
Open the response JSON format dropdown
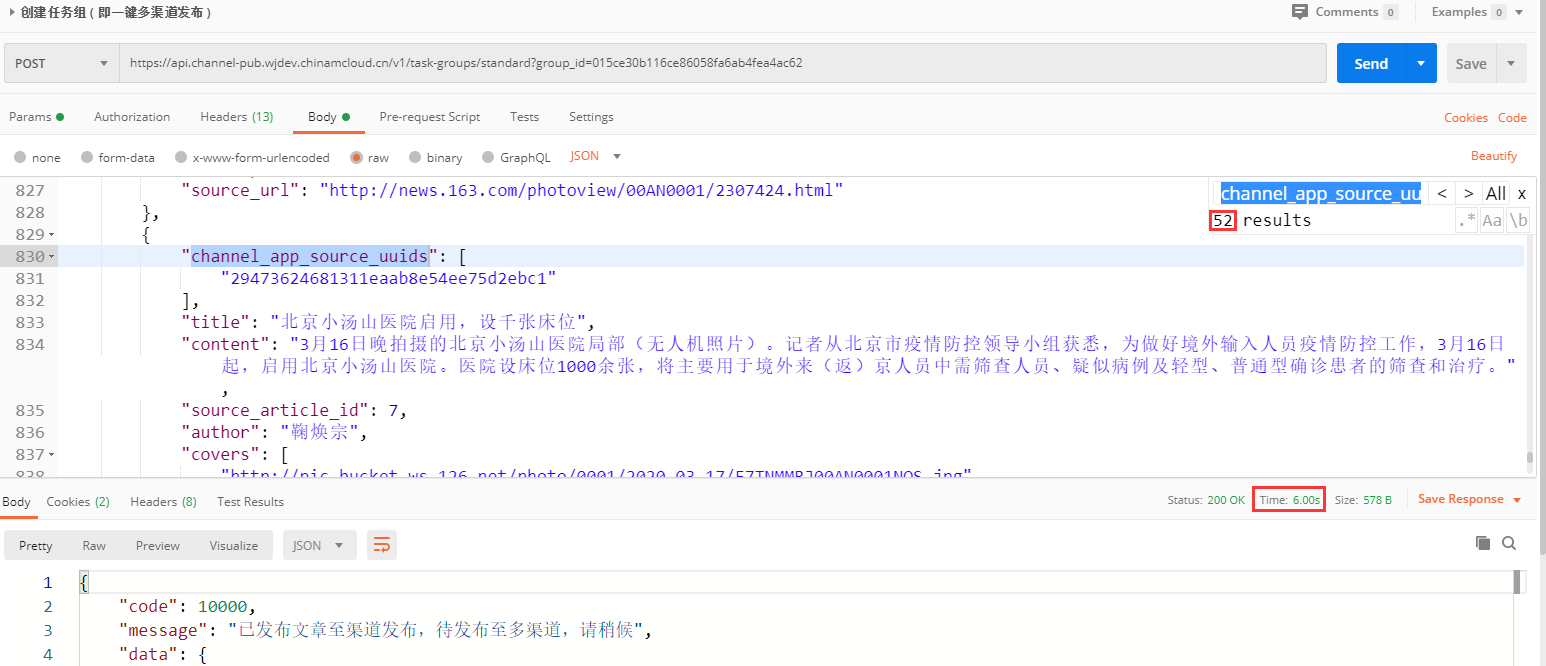319,545
